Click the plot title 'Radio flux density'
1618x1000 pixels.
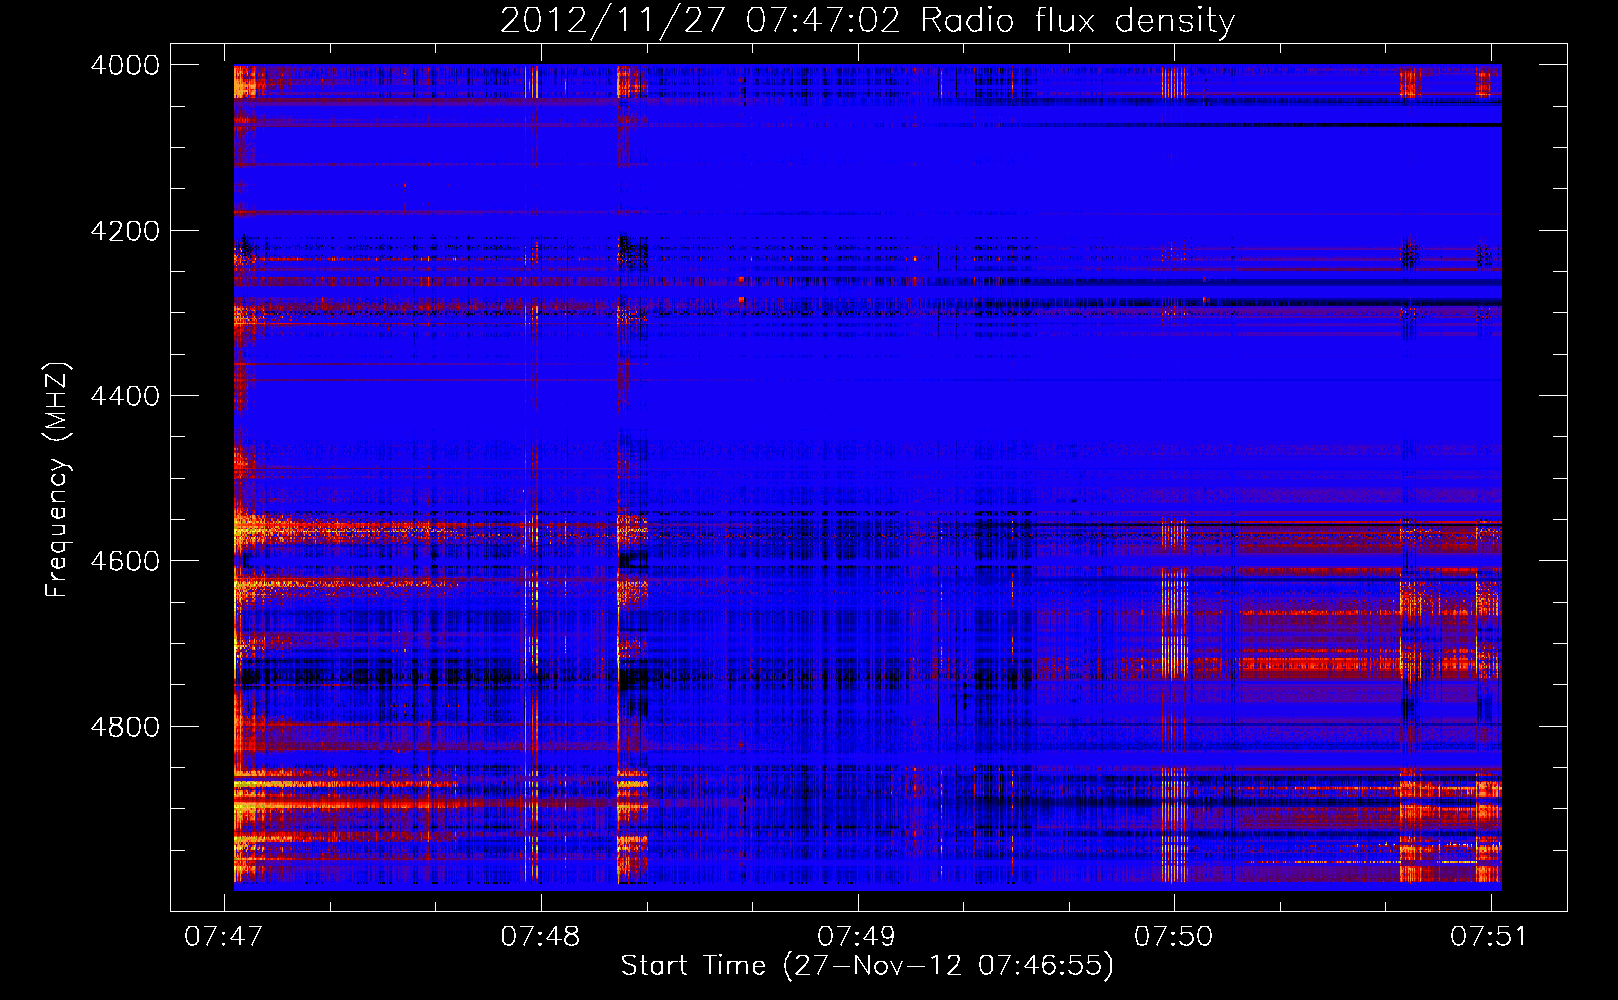coord(868,21)
